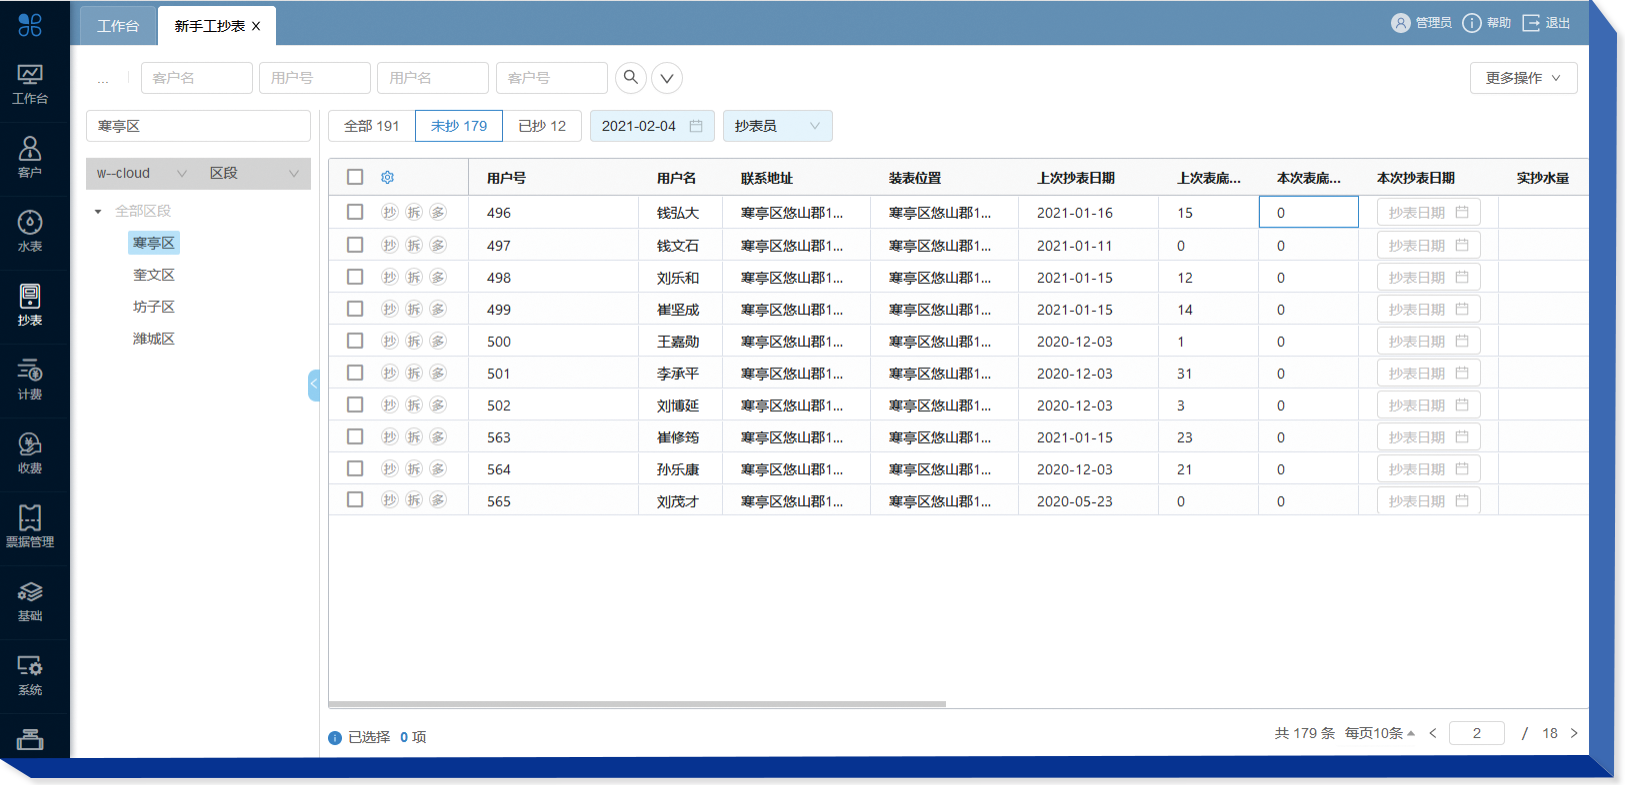The width and height of the screenshot is (1625, 785).
Task: Click the app logo icon
Action: click(x=30, y=25)
